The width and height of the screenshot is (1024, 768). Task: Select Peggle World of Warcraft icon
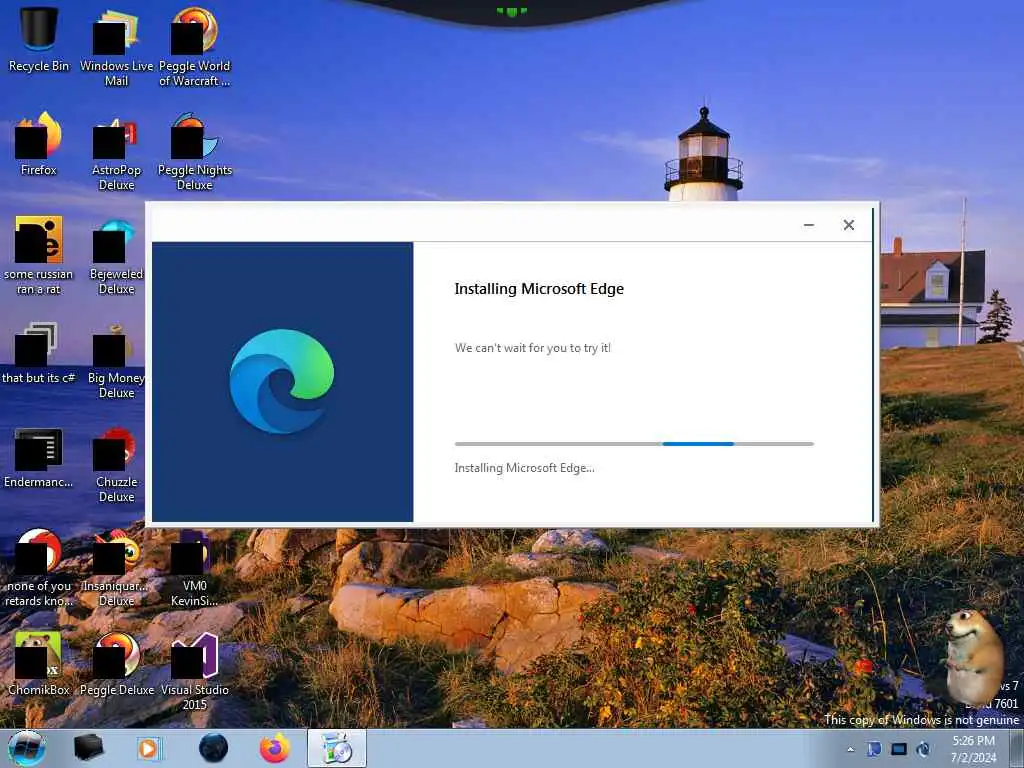[x=195, y=46]
